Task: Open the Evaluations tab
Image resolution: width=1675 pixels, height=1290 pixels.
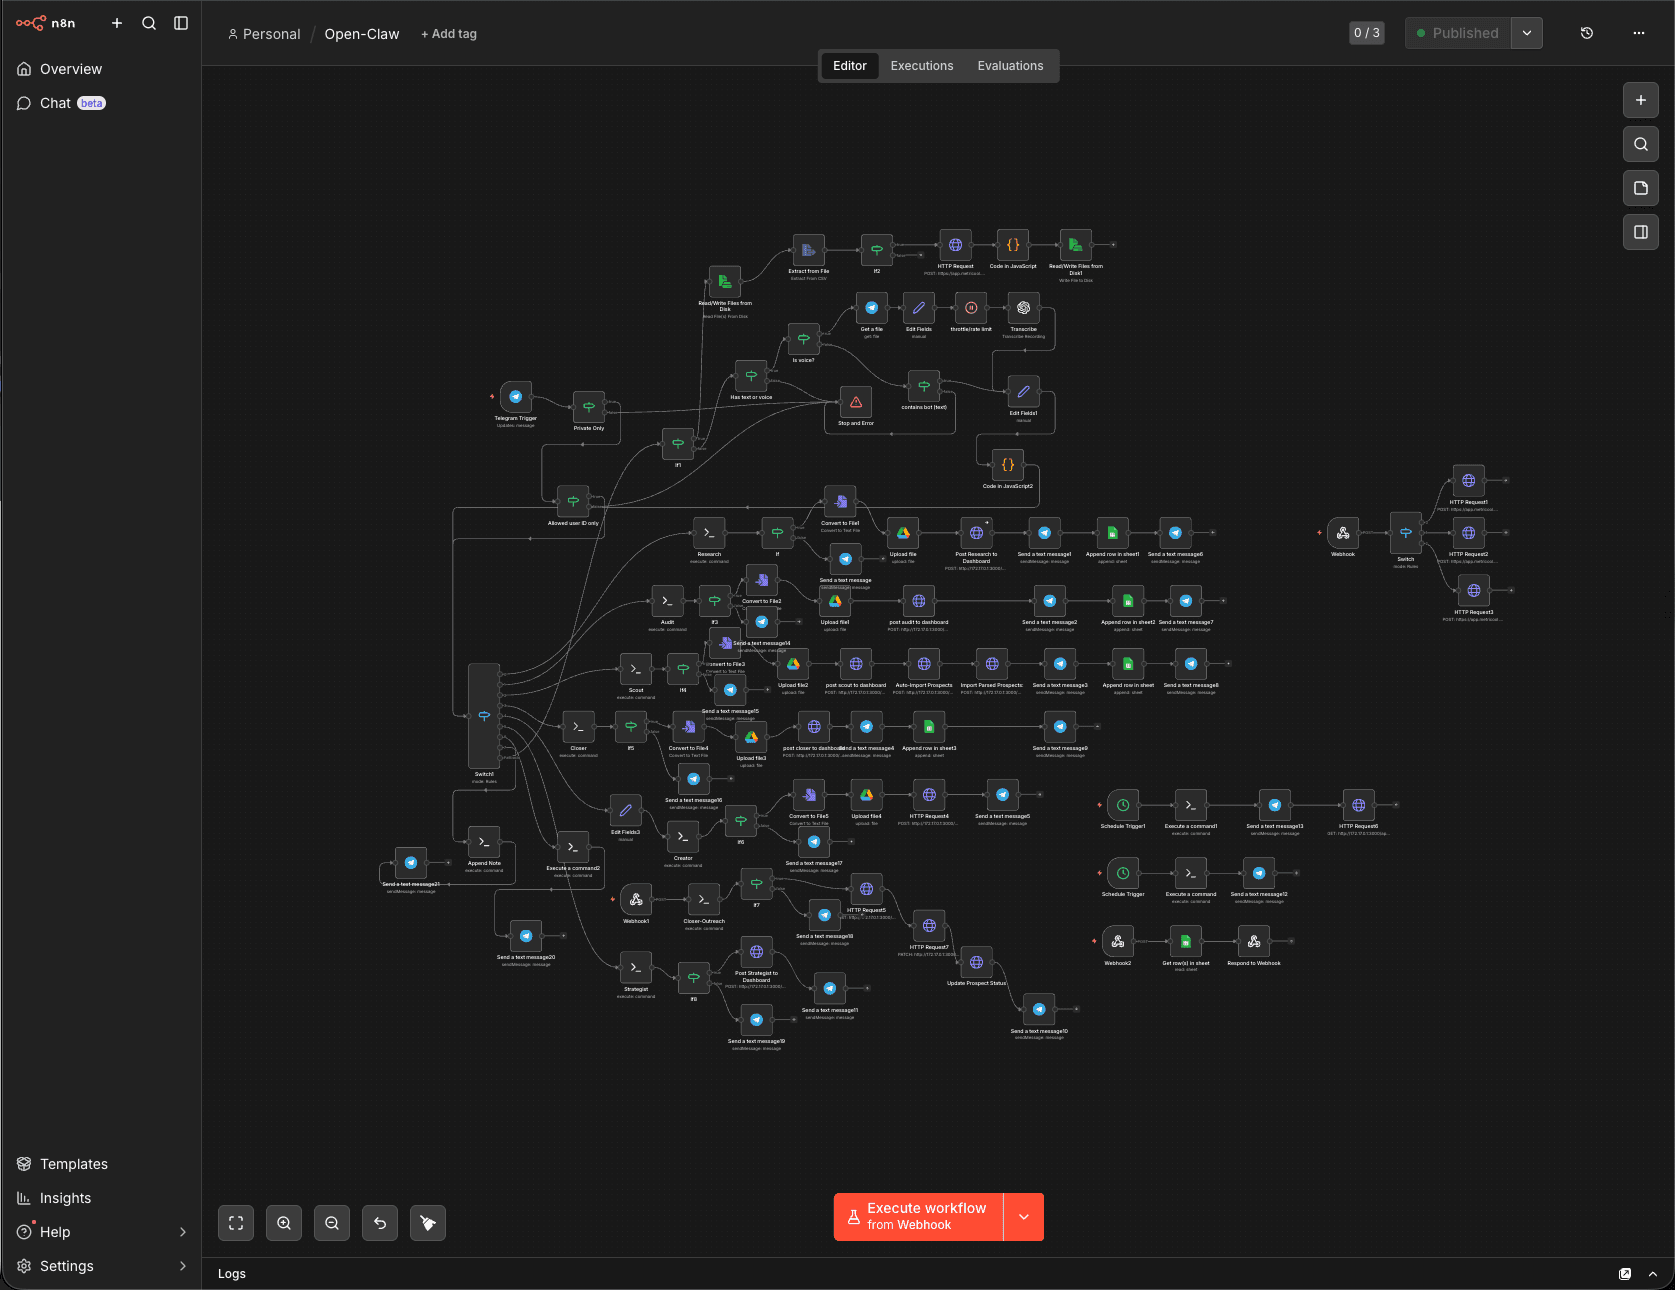Action: [1010, 65]
